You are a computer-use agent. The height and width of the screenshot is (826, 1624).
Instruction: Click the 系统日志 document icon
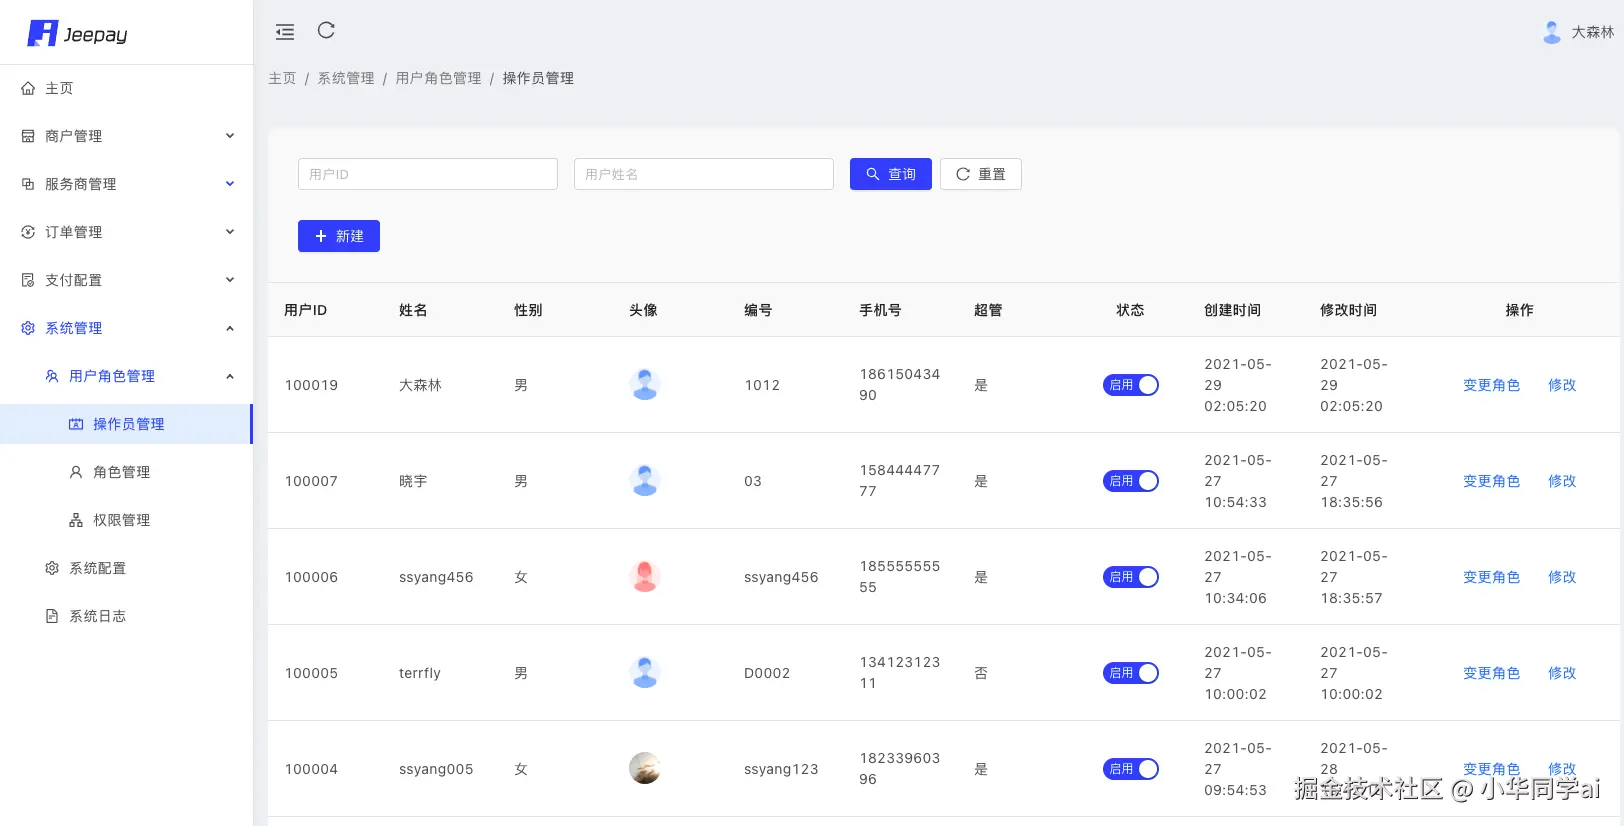pos(52,616)
